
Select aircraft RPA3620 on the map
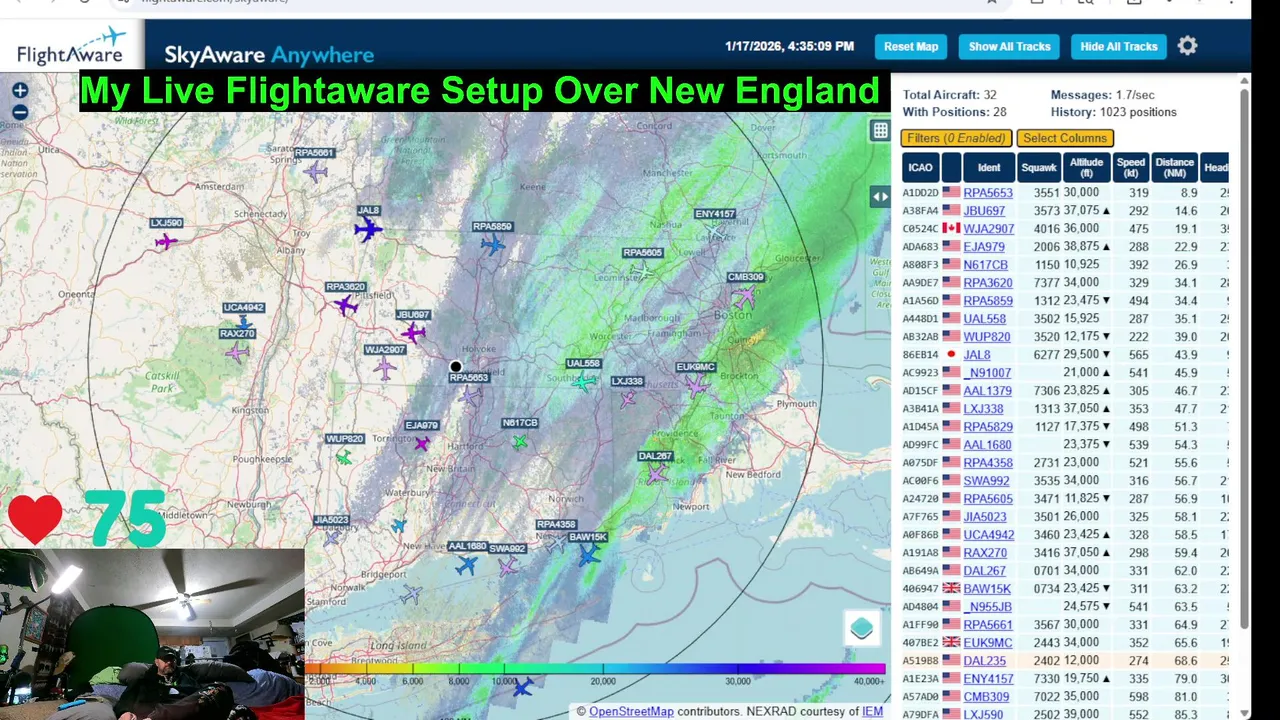pos(346,304)
